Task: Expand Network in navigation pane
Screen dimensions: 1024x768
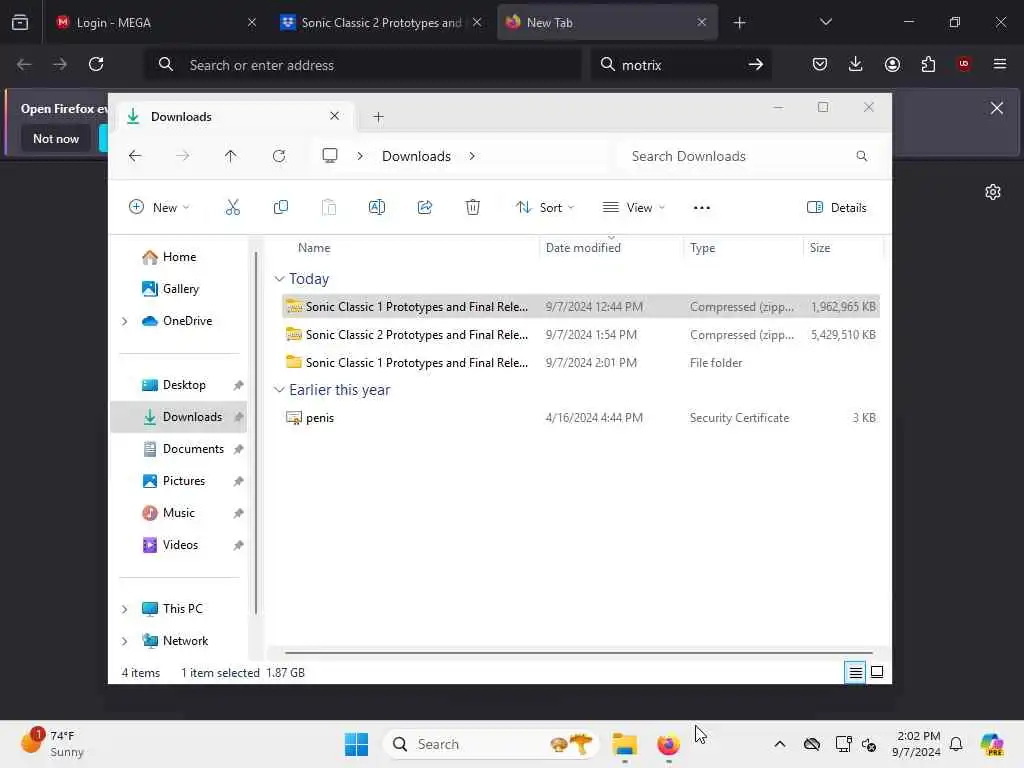Action: click(x=125, y=641)
